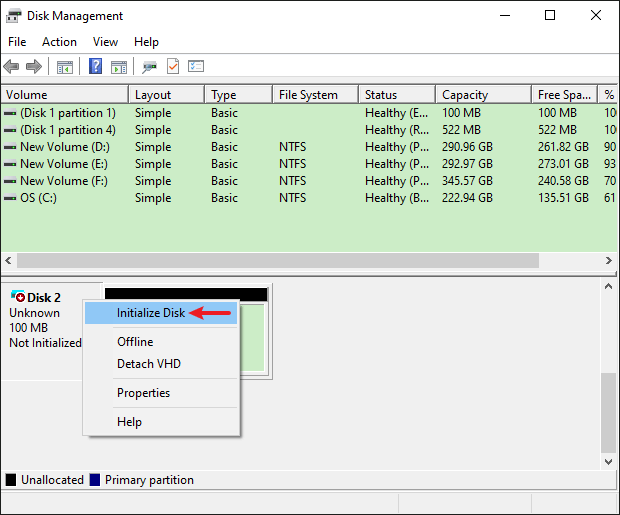Click the black unallocated bar of Disk 2
620x515 pixels.
186,295
